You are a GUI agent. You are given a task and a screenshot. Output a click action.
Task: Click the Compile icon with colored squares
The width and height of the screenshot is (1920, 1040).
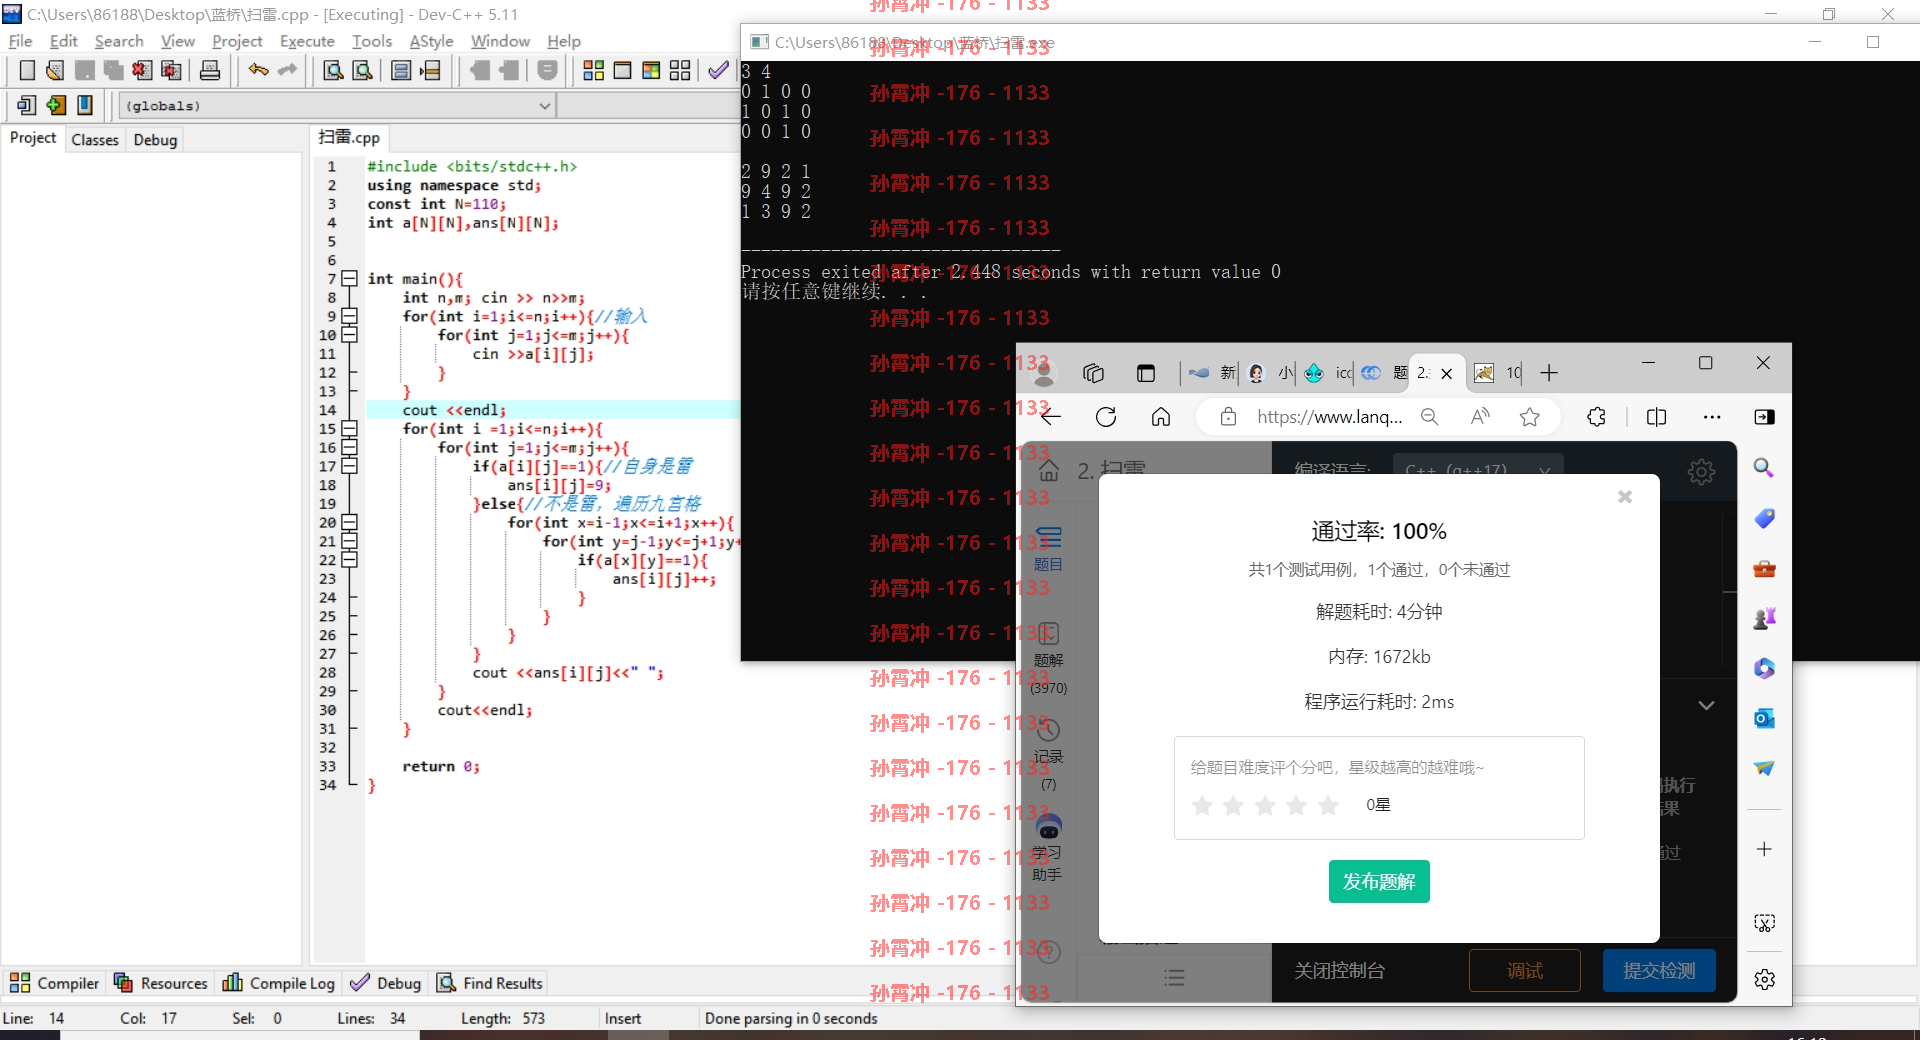593,70
